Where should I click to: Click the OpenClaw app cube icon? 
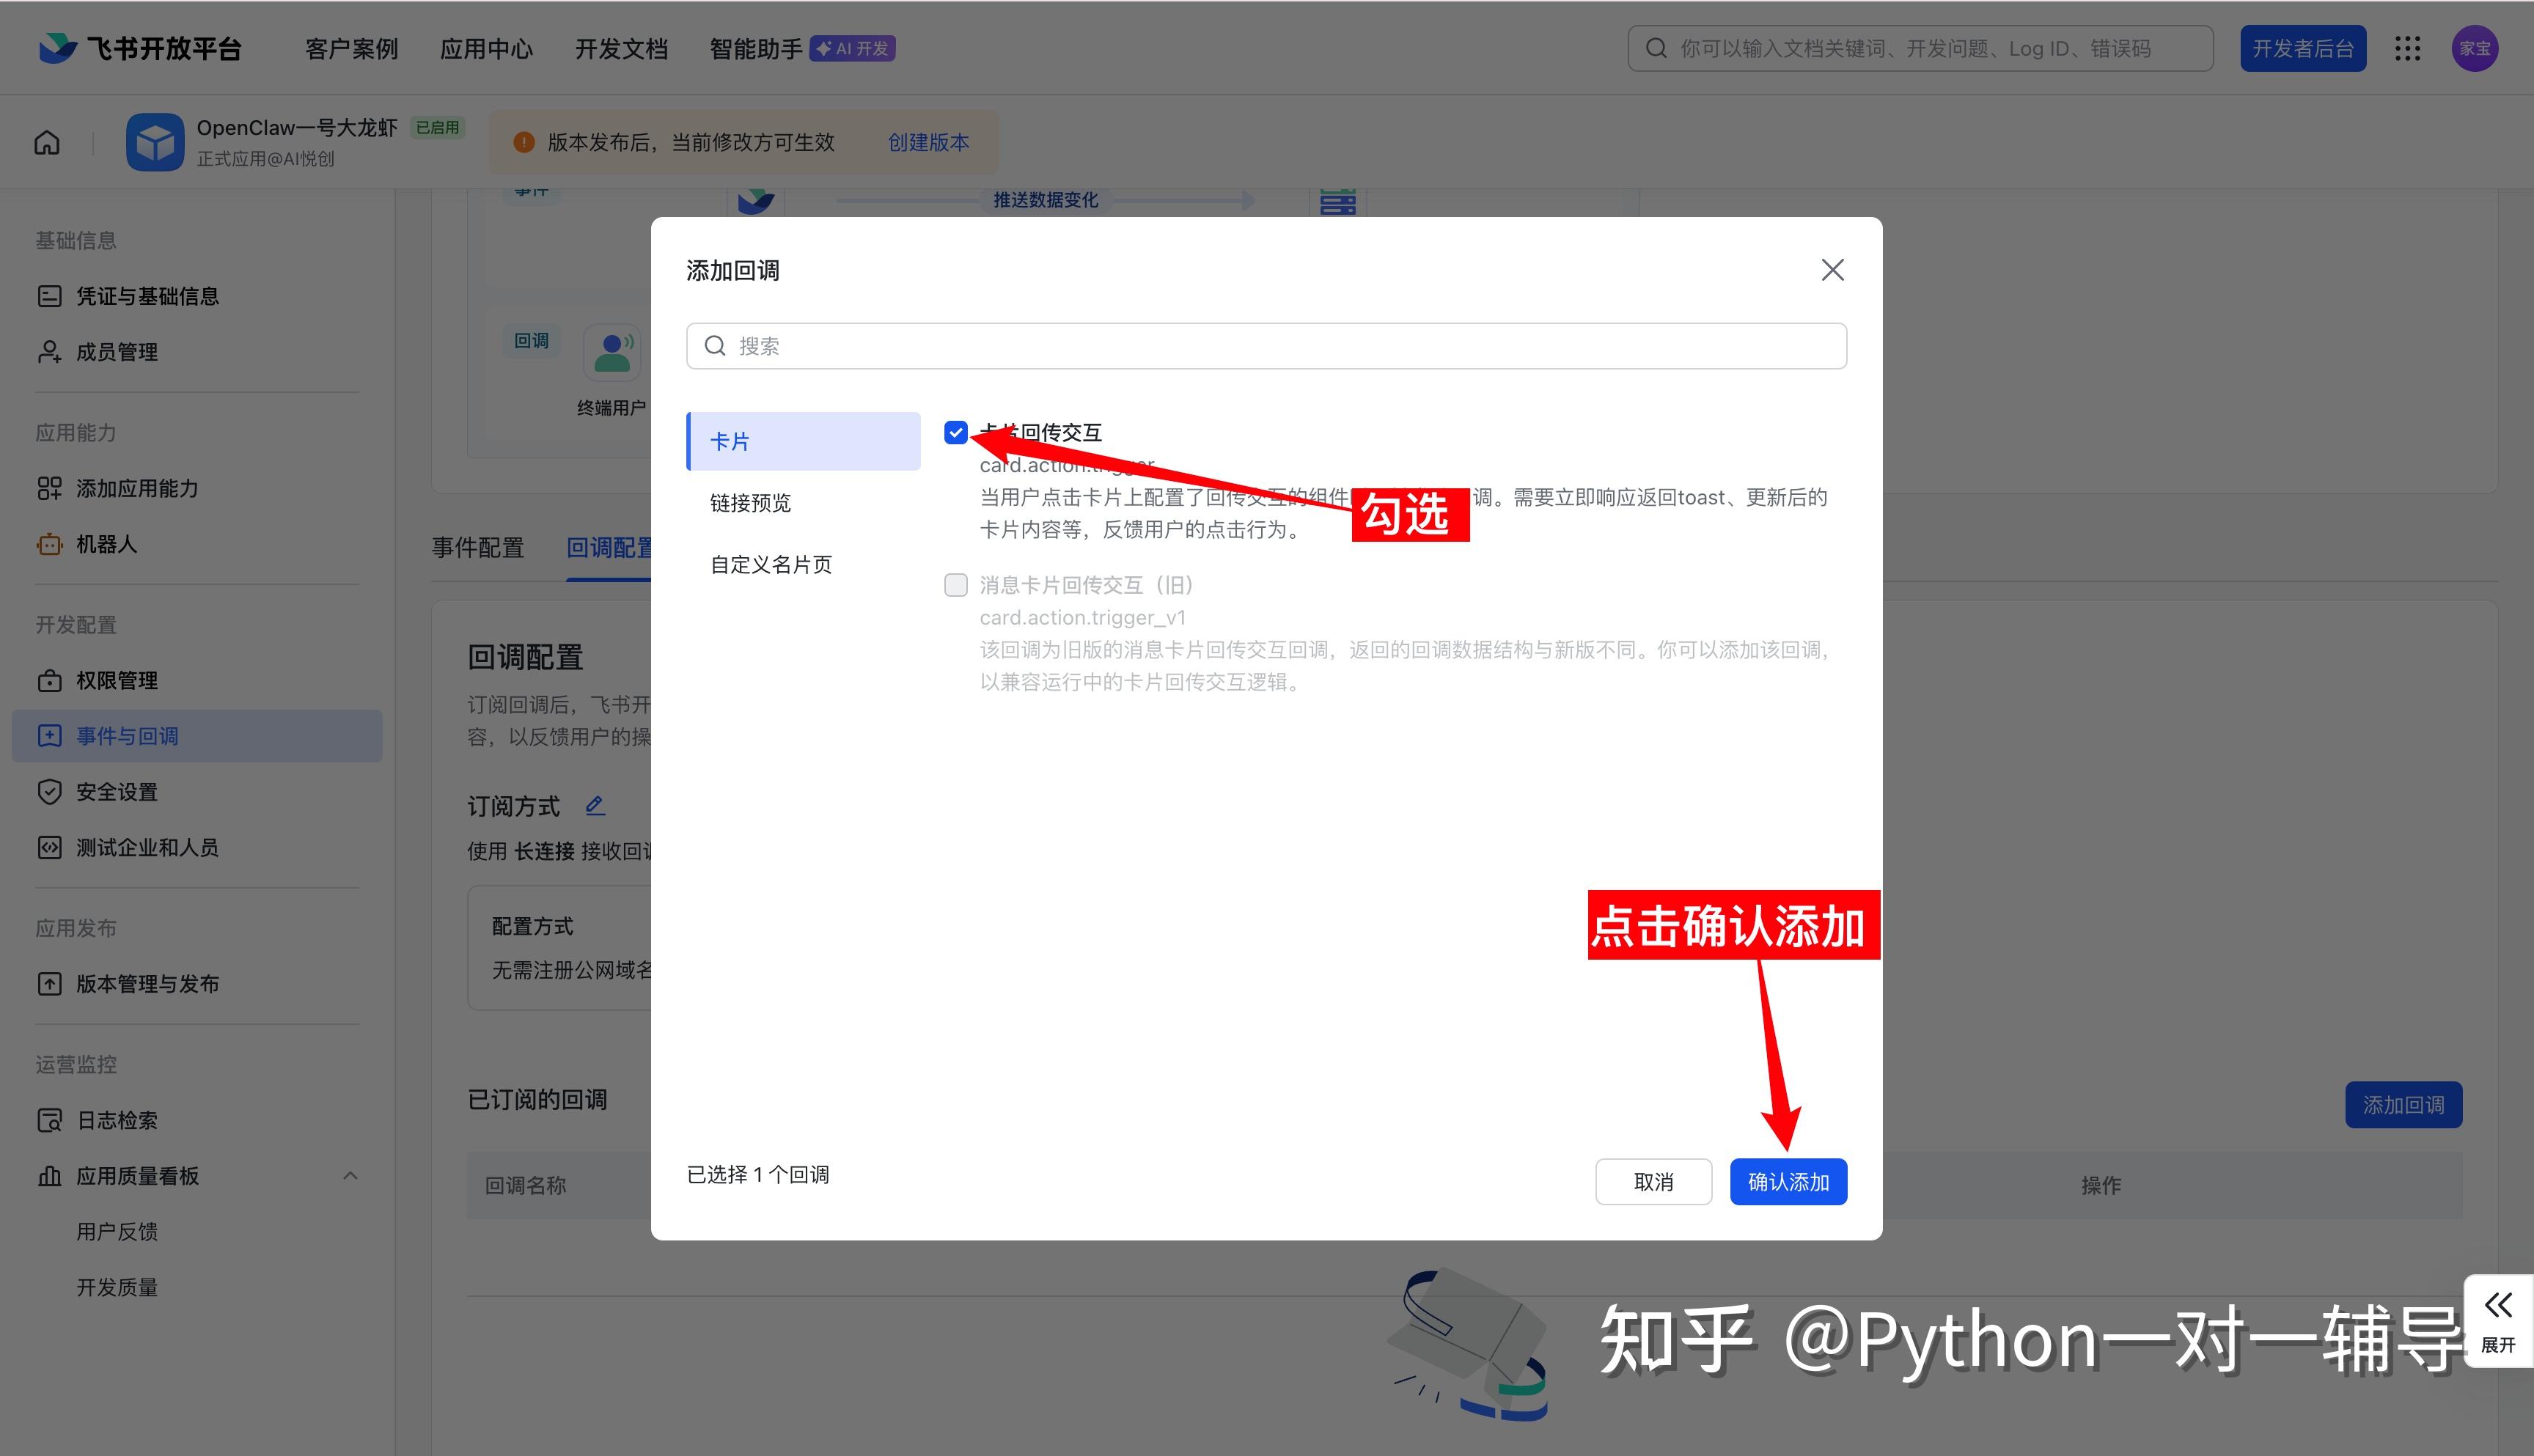[155, 142]
